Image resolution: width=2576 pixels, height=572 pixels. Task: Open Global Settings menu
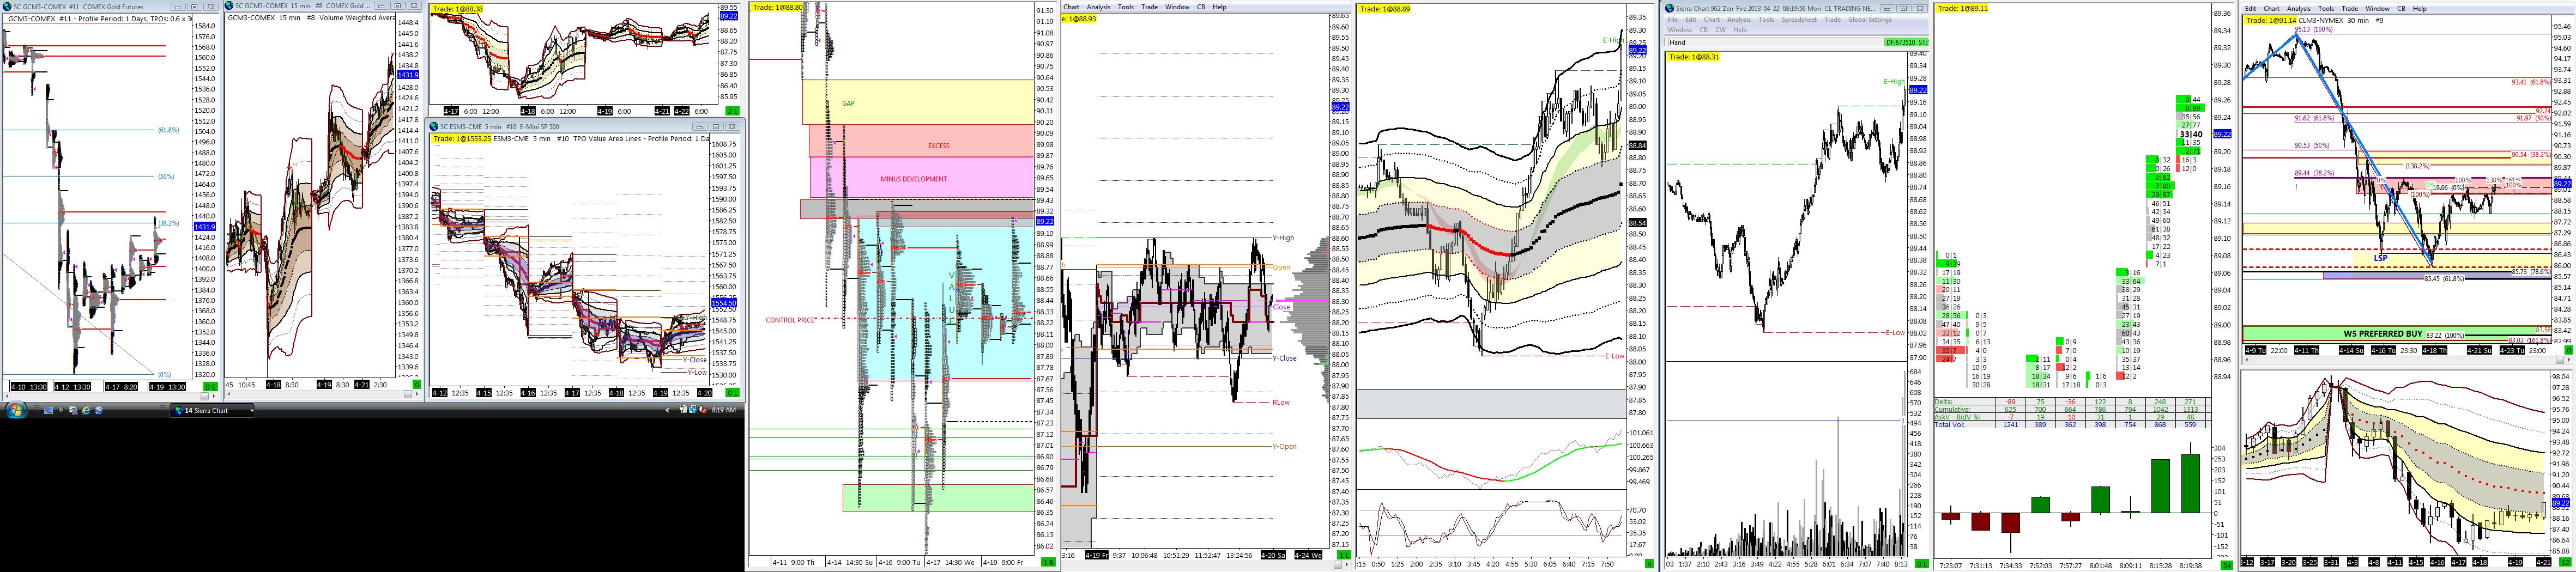pos(1870,19)
